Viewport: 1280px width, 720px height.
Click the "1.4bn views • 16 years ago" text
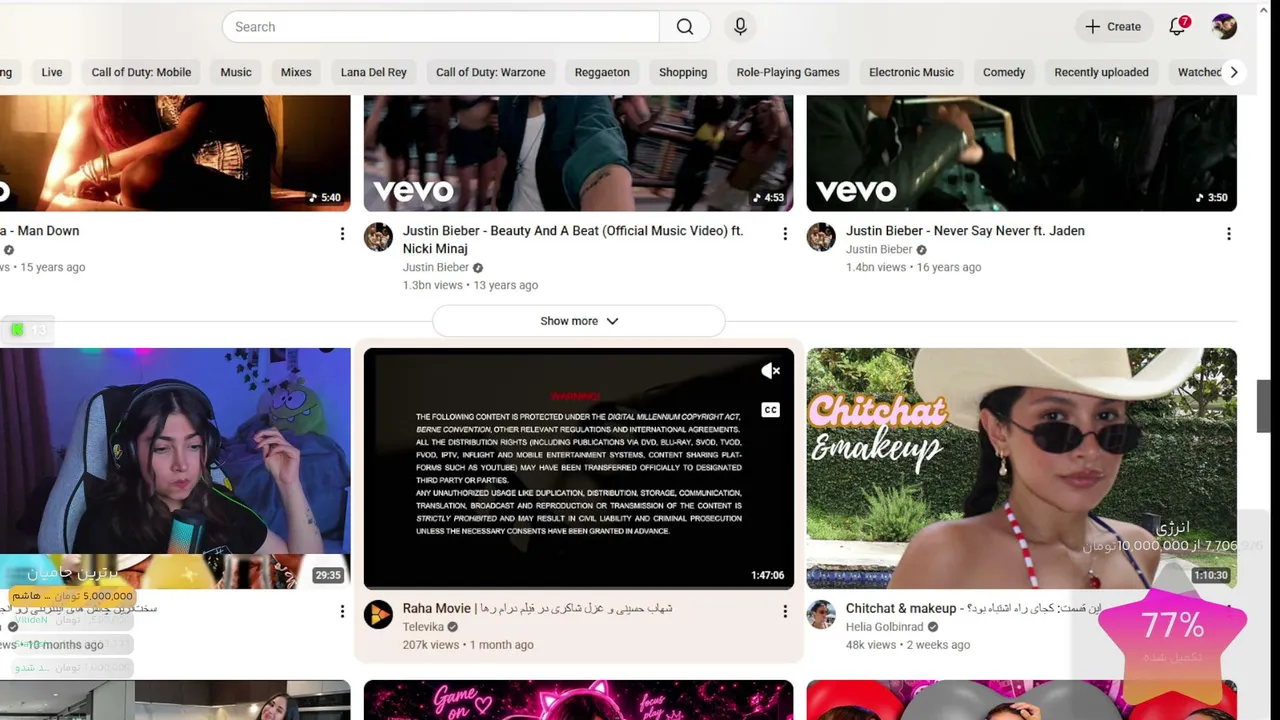click(x=913, y=267)
